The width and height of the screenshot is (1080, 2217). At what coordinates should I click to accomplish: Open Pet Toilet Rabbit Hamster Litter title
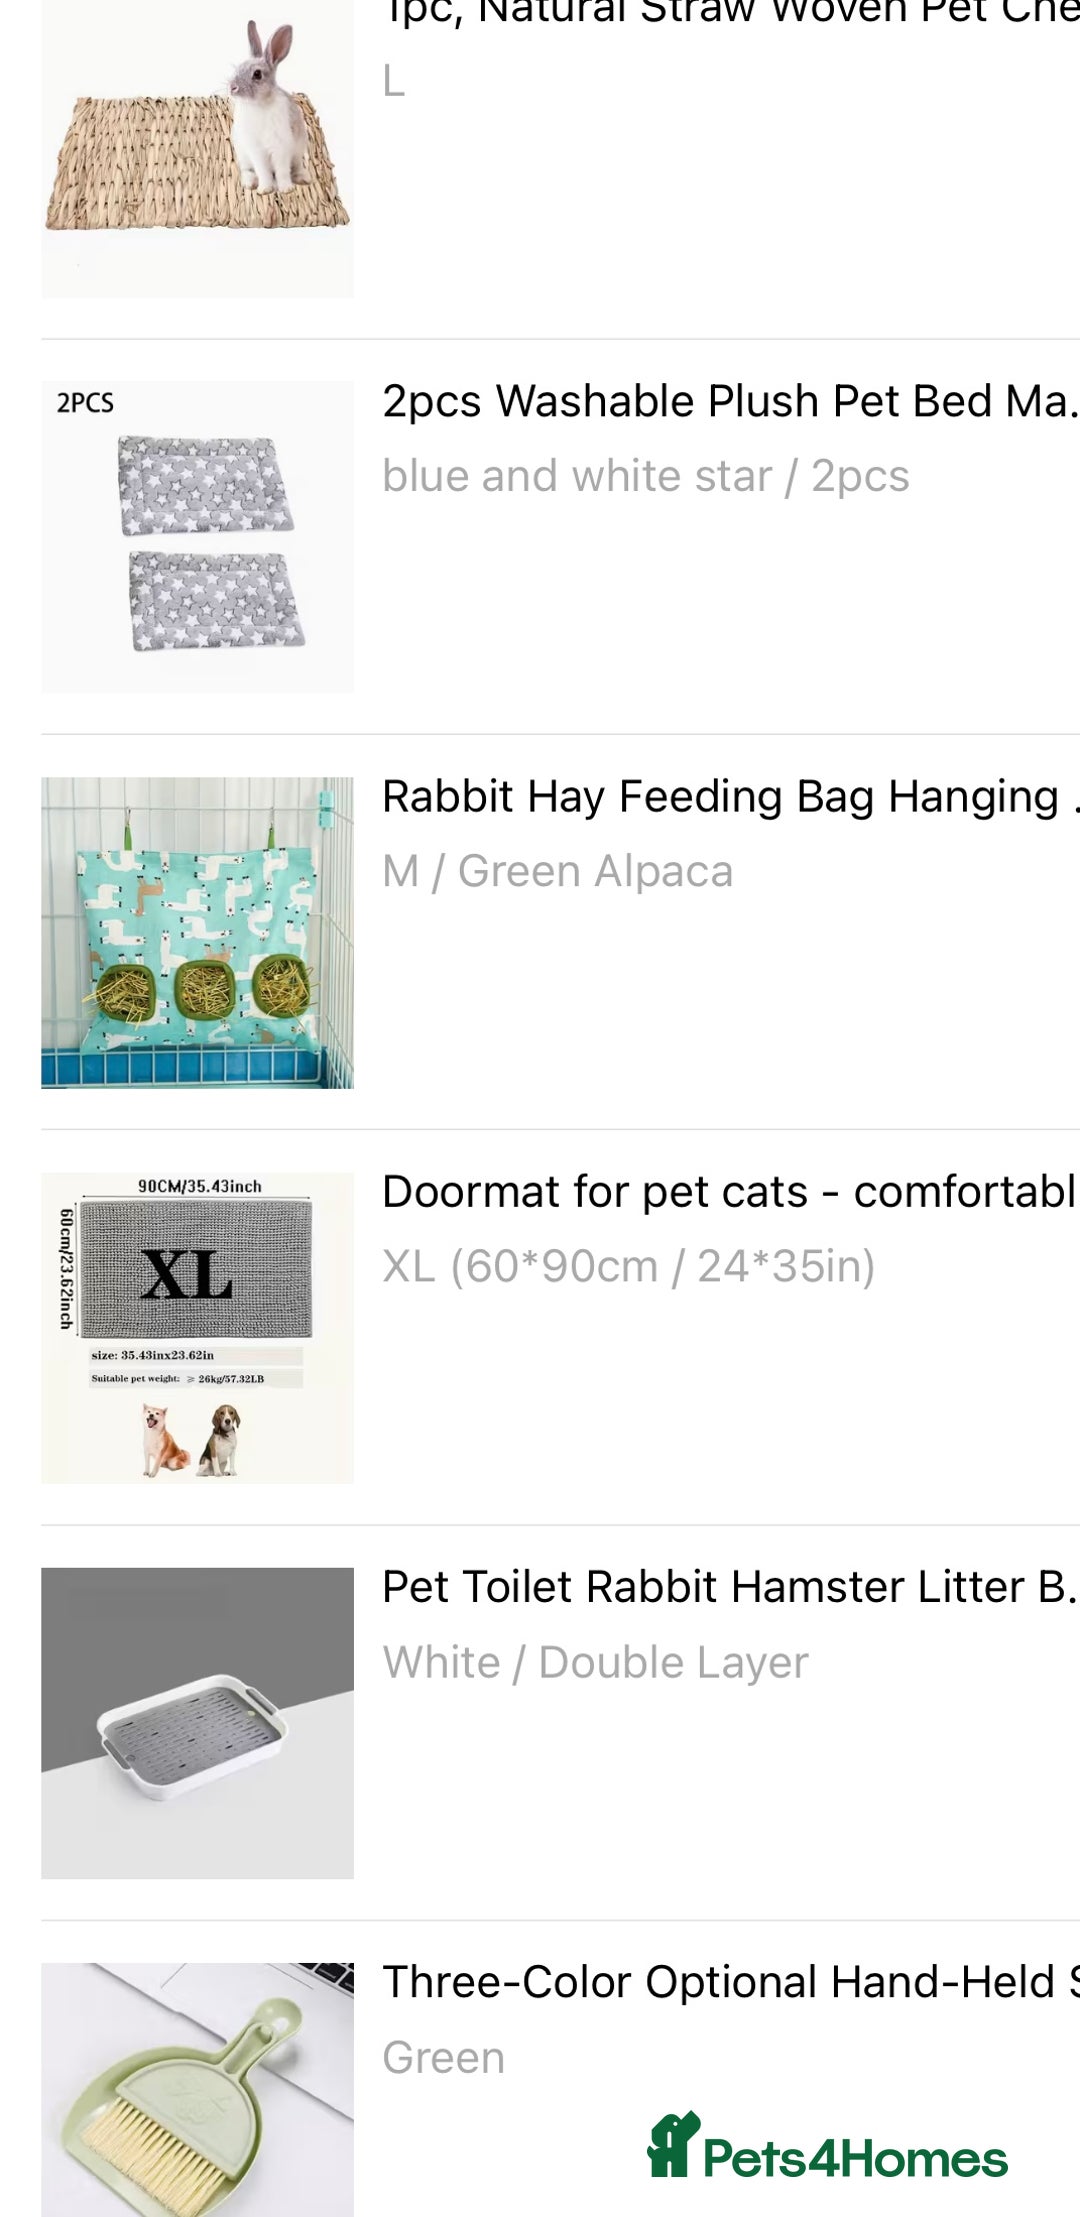pyautogui.click(x=730, y=1587)
